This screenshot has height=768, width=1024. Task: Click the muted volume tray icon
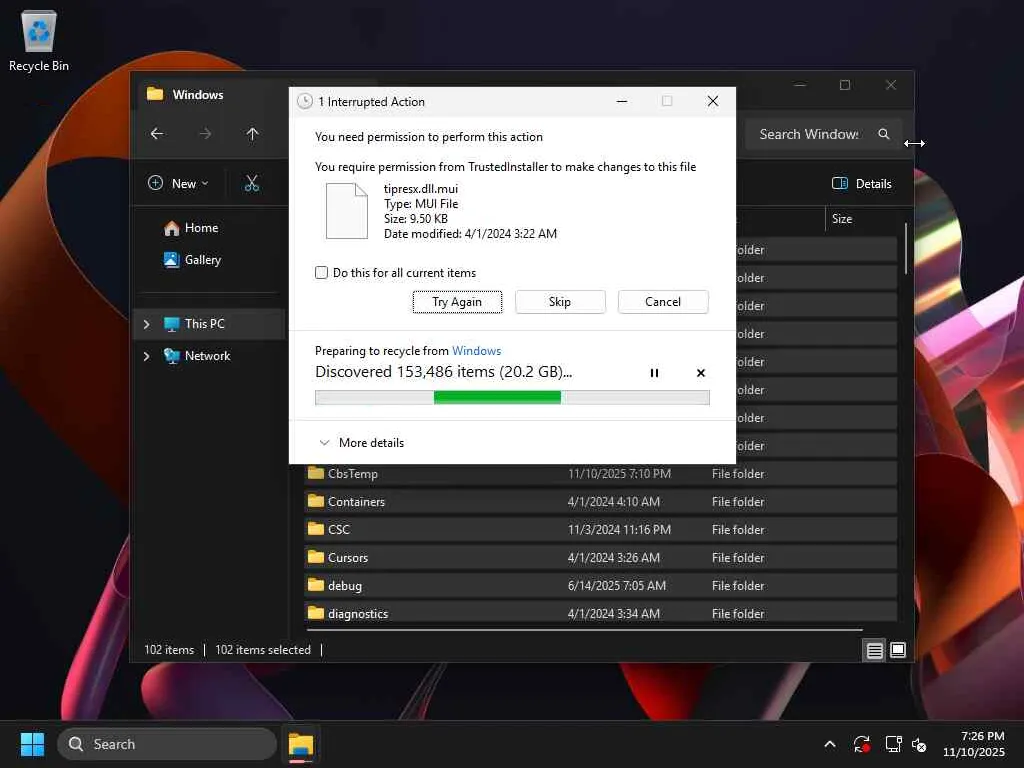(x=919, y=744)
